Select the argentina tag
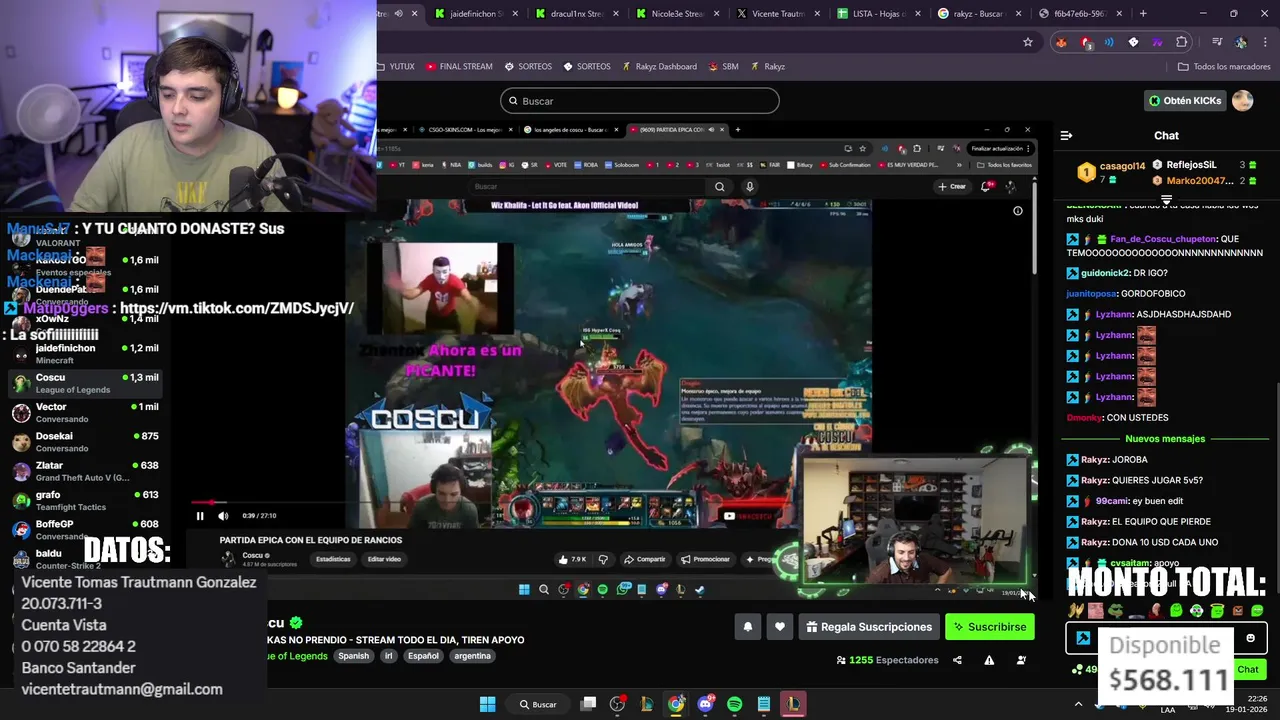The width and height of the screenshot is (1280, 720). pos(472,656)
